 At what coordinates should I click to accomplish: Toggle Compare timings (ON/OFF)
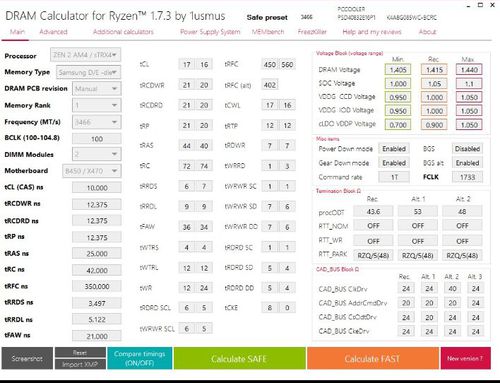pos(140,358)
